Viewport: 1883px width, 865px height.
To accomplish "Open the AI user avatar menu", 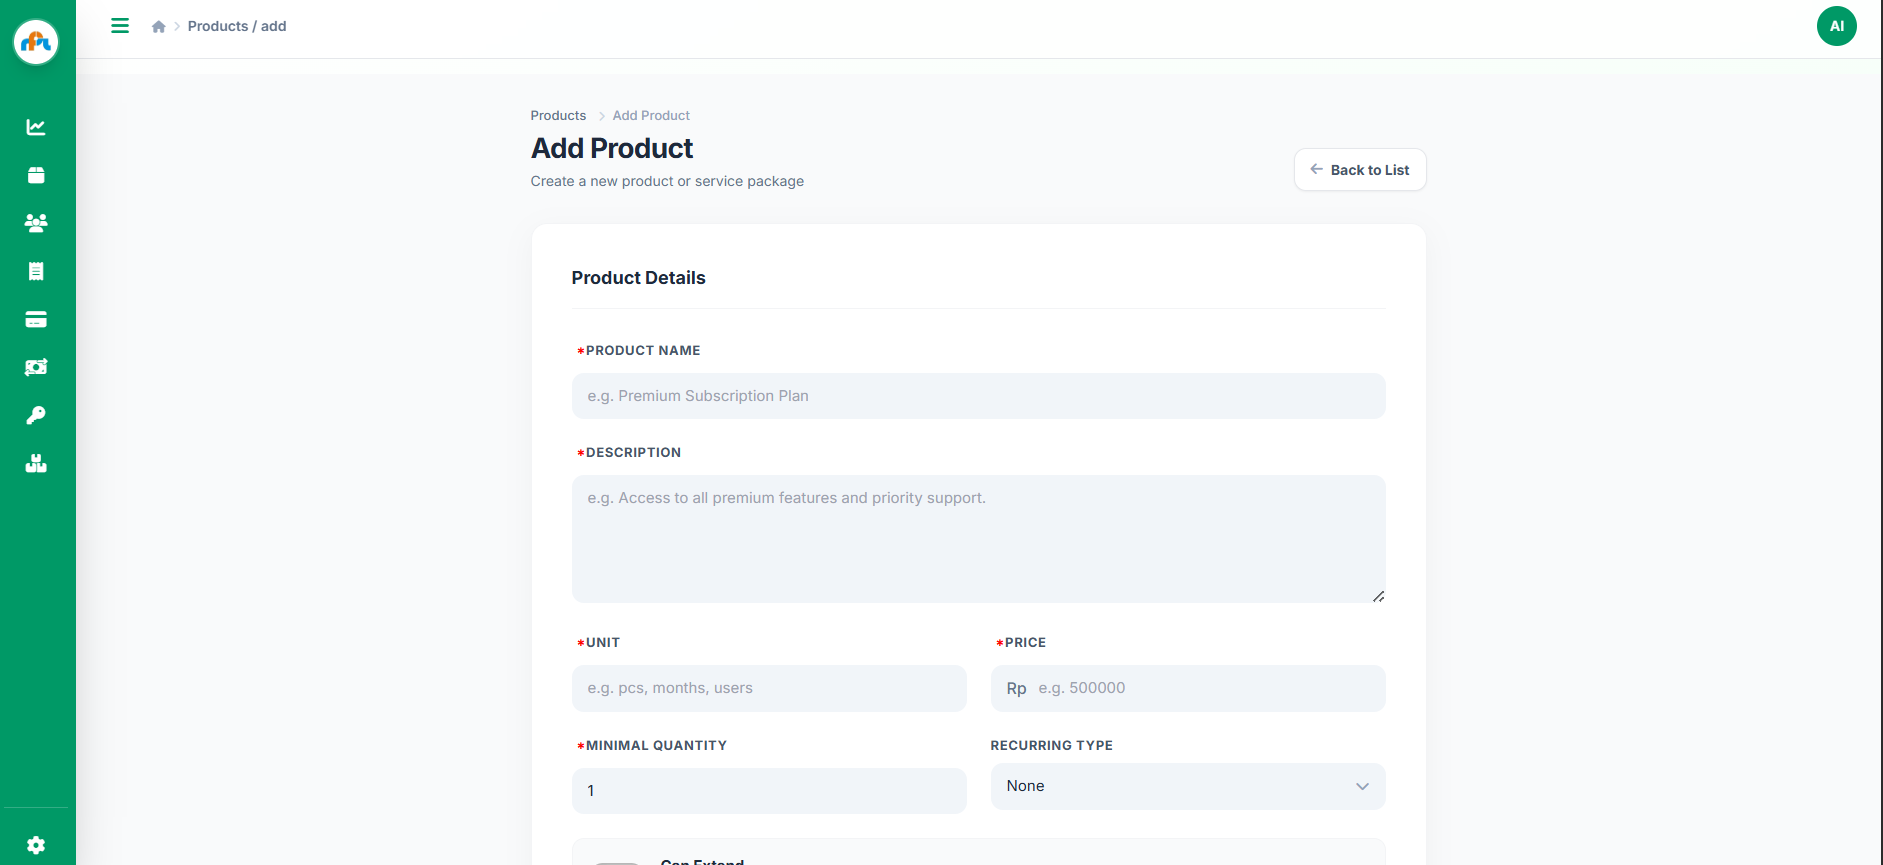I will coord(1836,26).
